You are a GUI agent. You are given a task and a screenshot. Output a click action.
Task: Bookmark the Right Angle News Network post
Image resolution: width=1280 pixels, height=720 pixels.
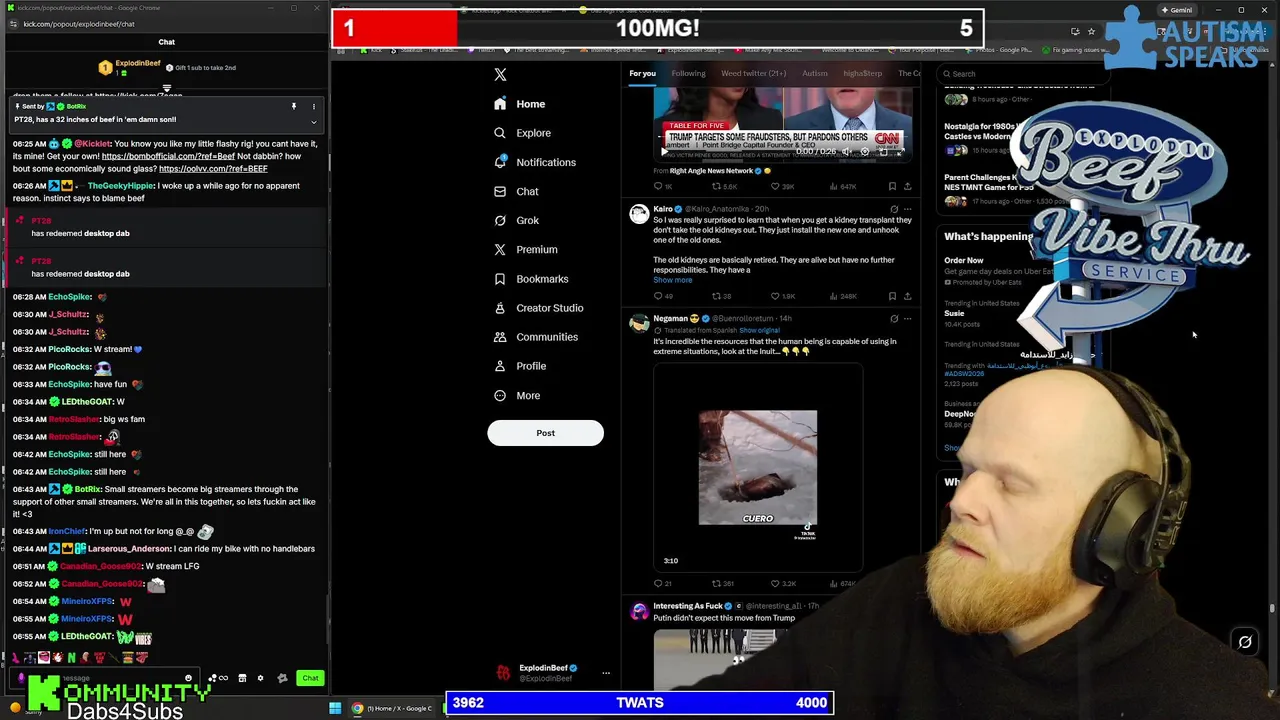coord(892,186)
